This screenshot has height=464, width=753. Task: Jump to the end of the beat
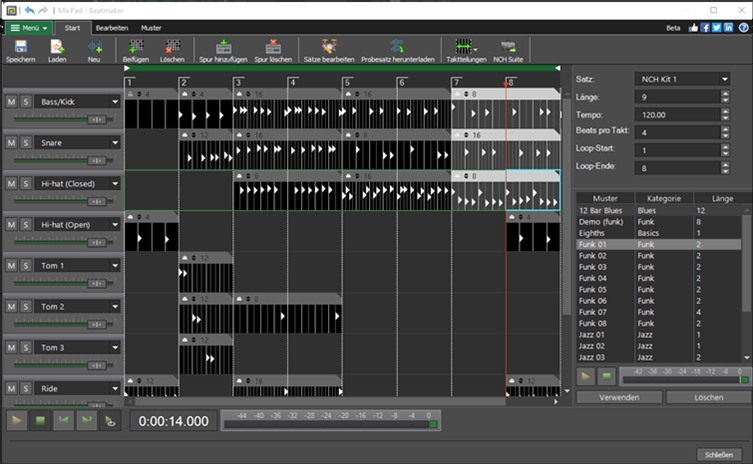pyautogui.click(x=86, y=421)
